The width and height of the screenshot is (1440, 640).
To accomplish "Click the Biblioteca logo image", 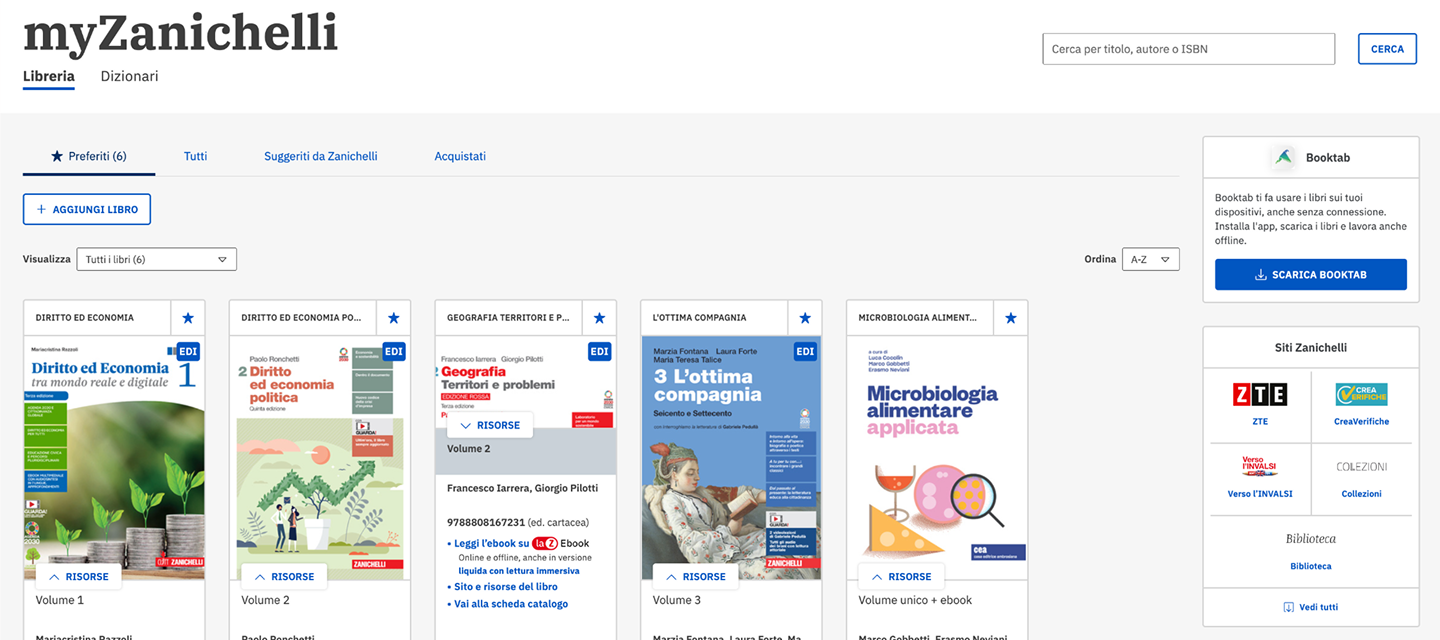I will 1310,539.
